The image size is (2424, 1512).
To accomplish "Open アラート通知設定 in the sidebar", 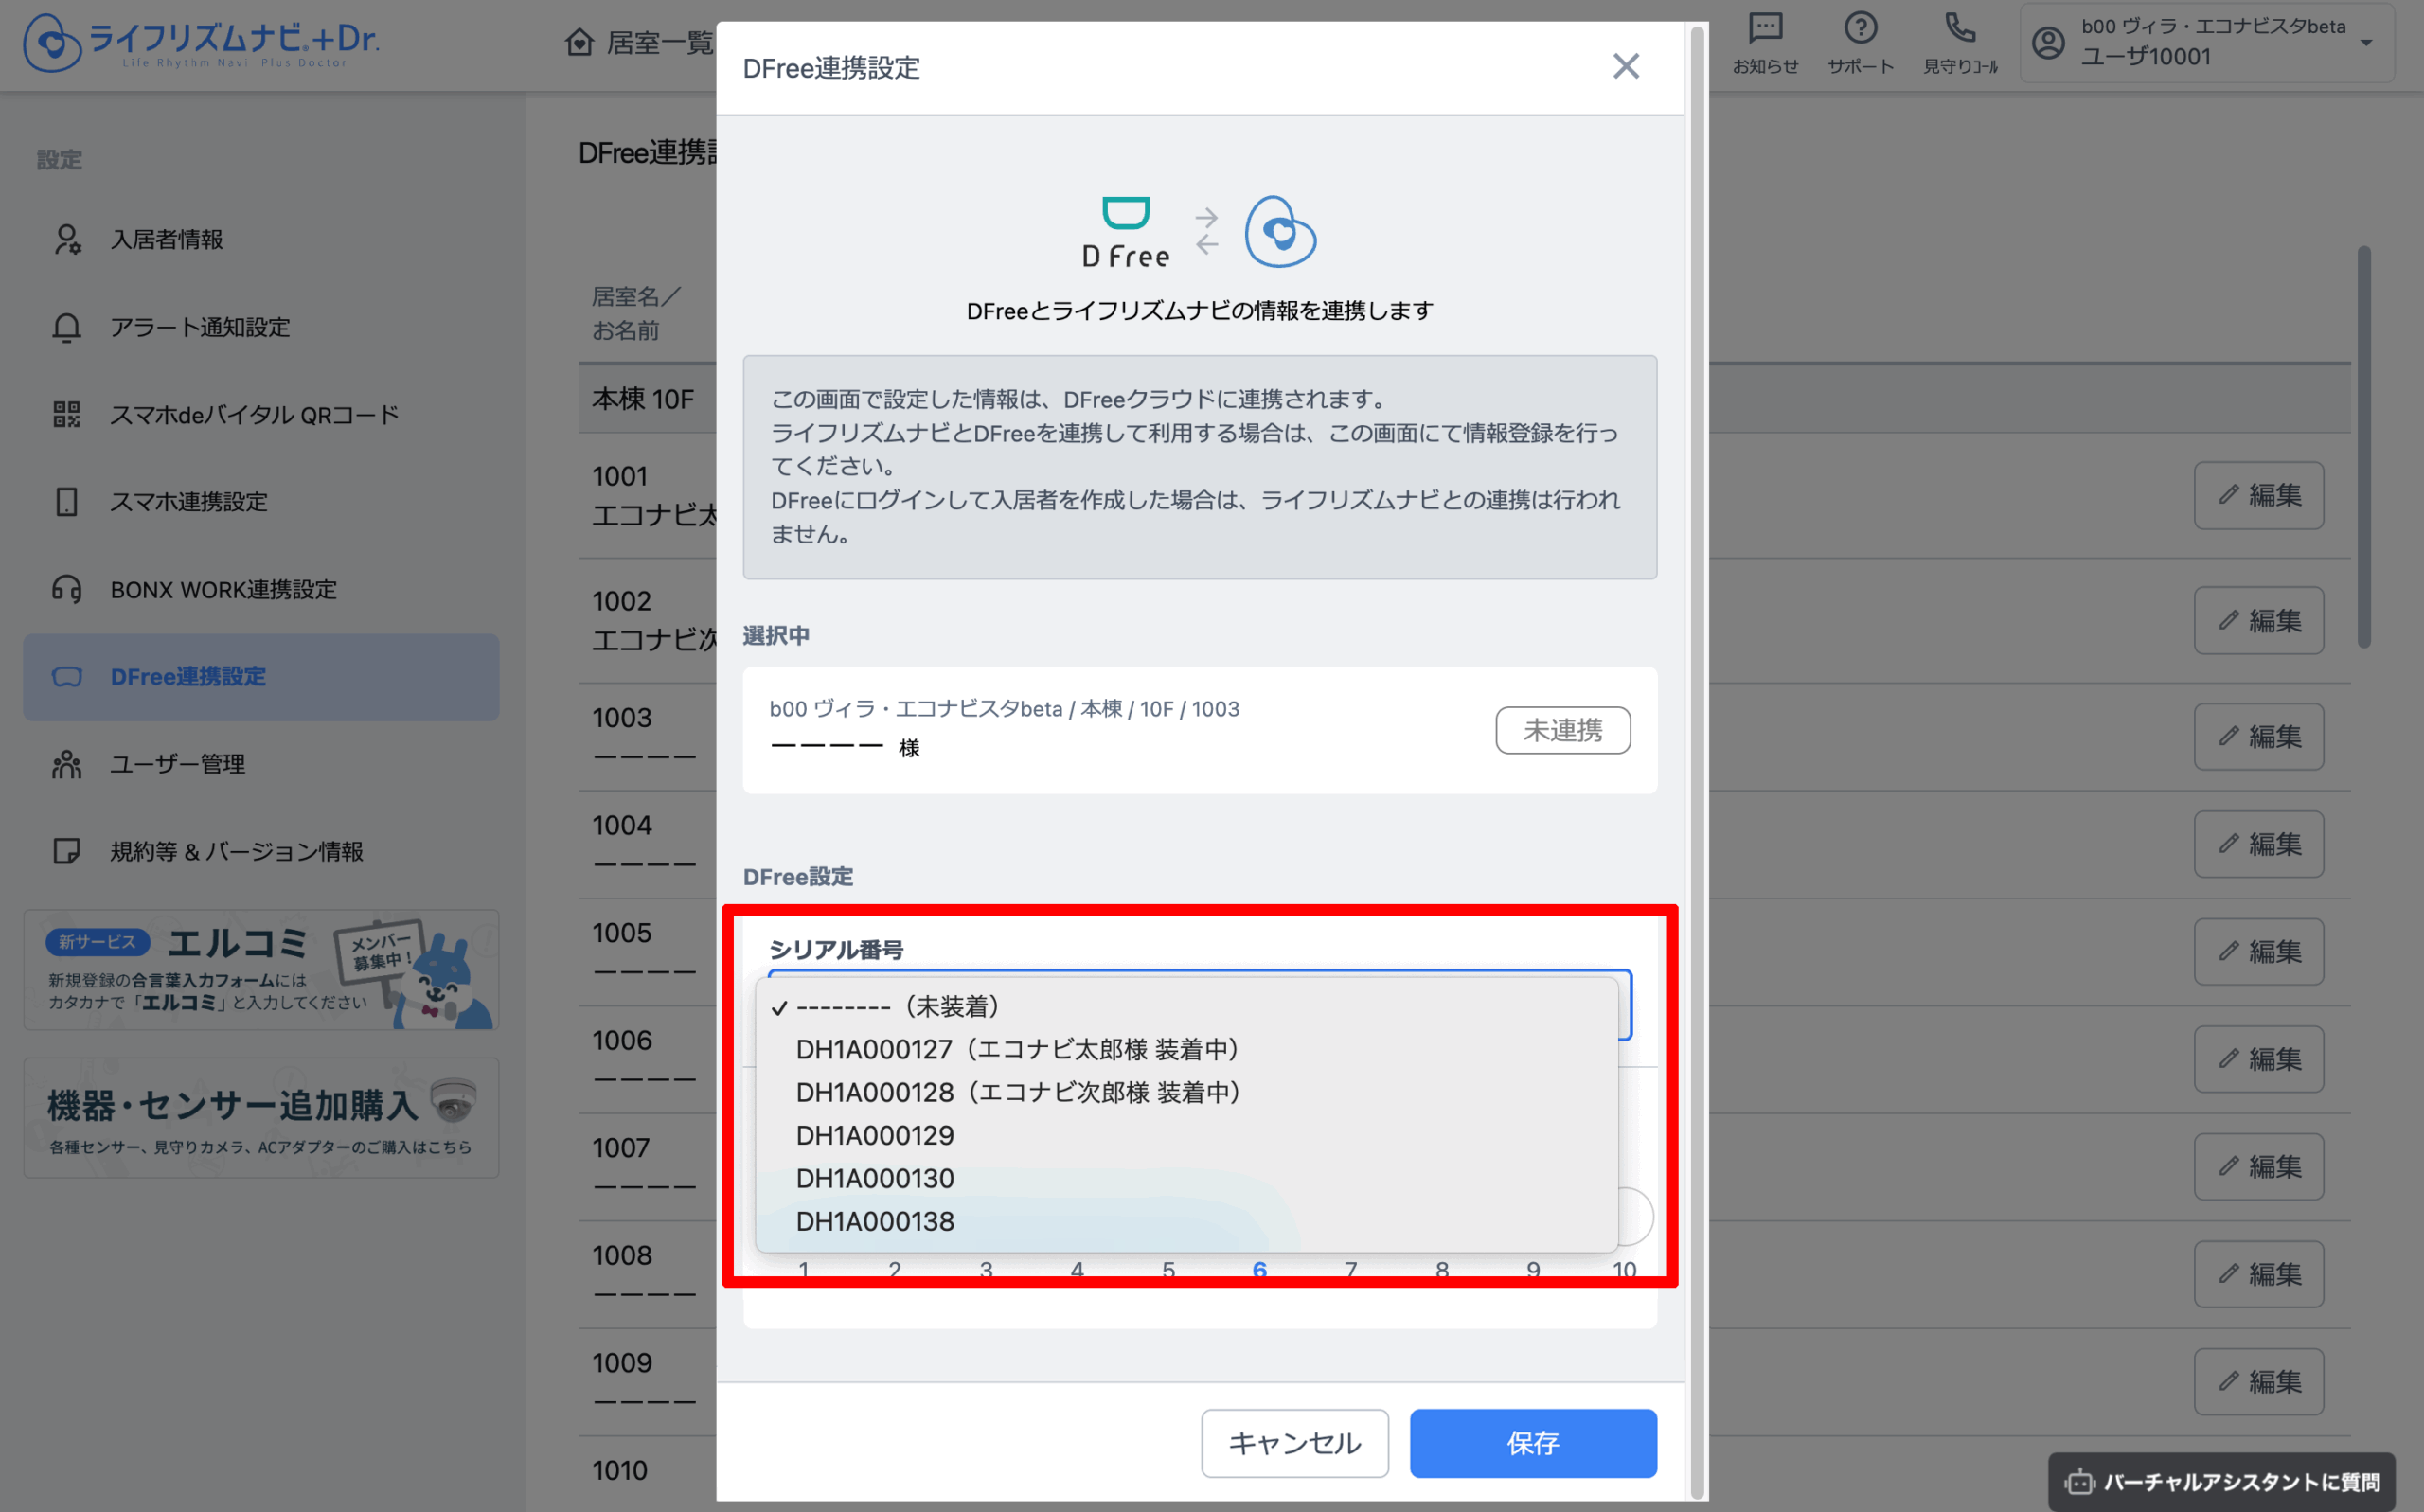I will pyautogui.click(x=261, y=327).
